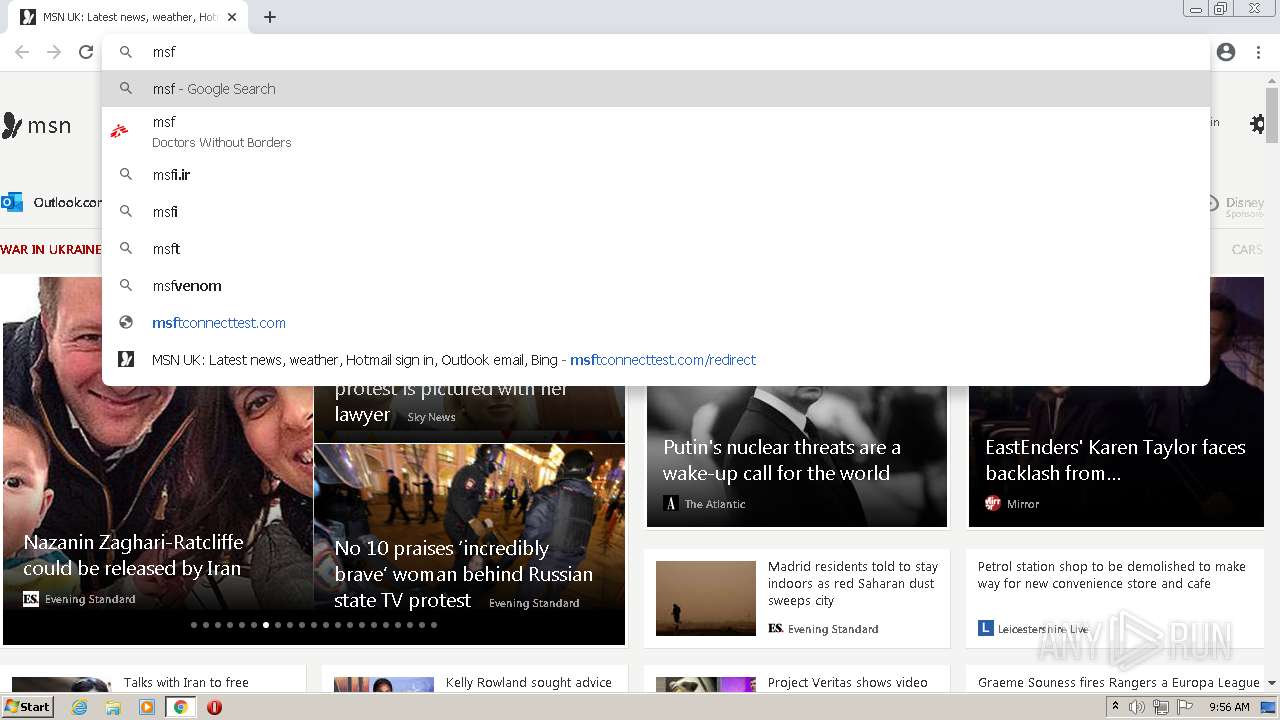This screenshot has height=720, width=1280.
Task: Click the Doctors Without Borders red logo icon
Action: tap(121, 131)
